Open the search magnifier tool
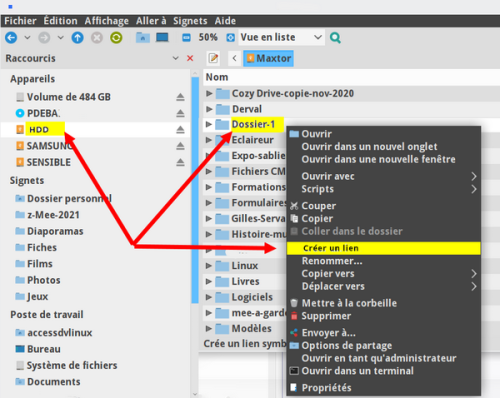500x398 pixels. coord(335,37)
